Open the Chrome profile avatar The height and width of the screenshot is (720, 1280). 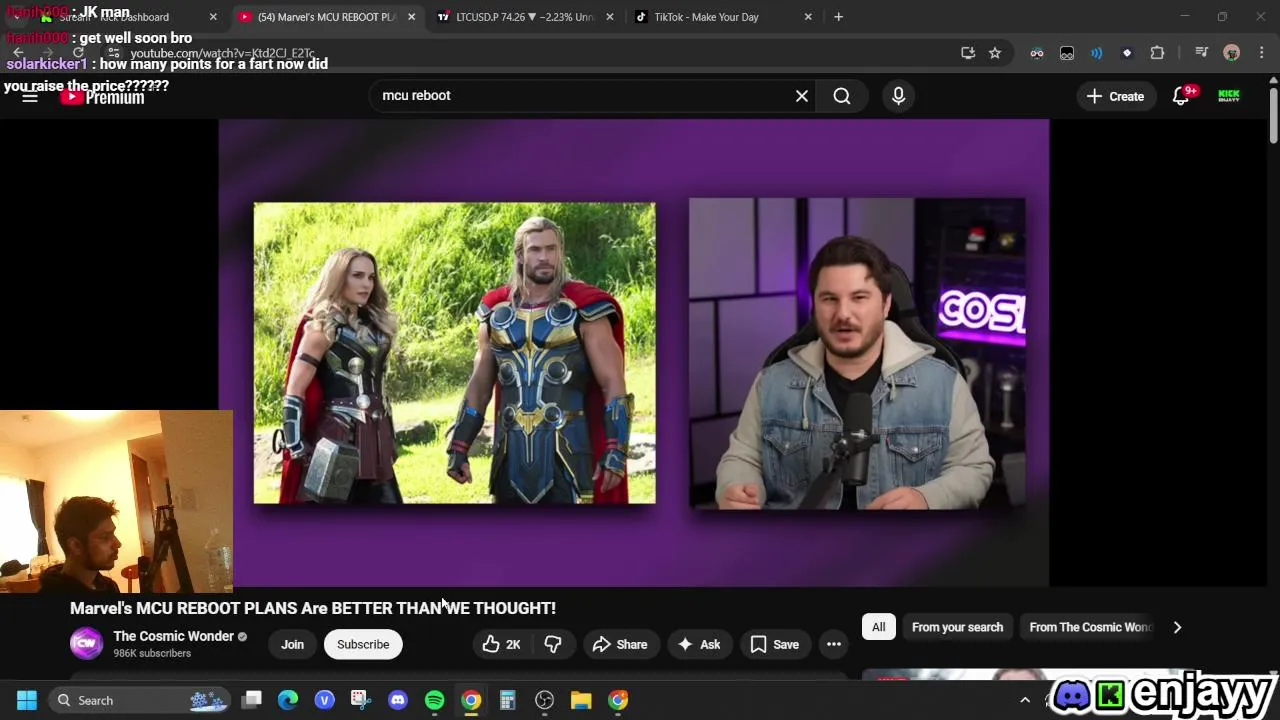click(x=1231, y=53)
